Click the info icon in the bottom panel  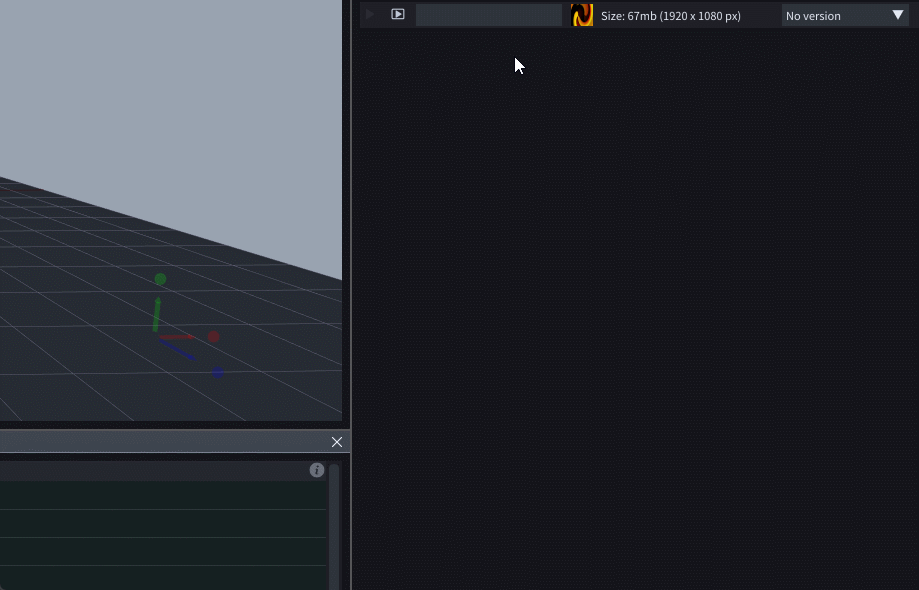pos(317,470)
